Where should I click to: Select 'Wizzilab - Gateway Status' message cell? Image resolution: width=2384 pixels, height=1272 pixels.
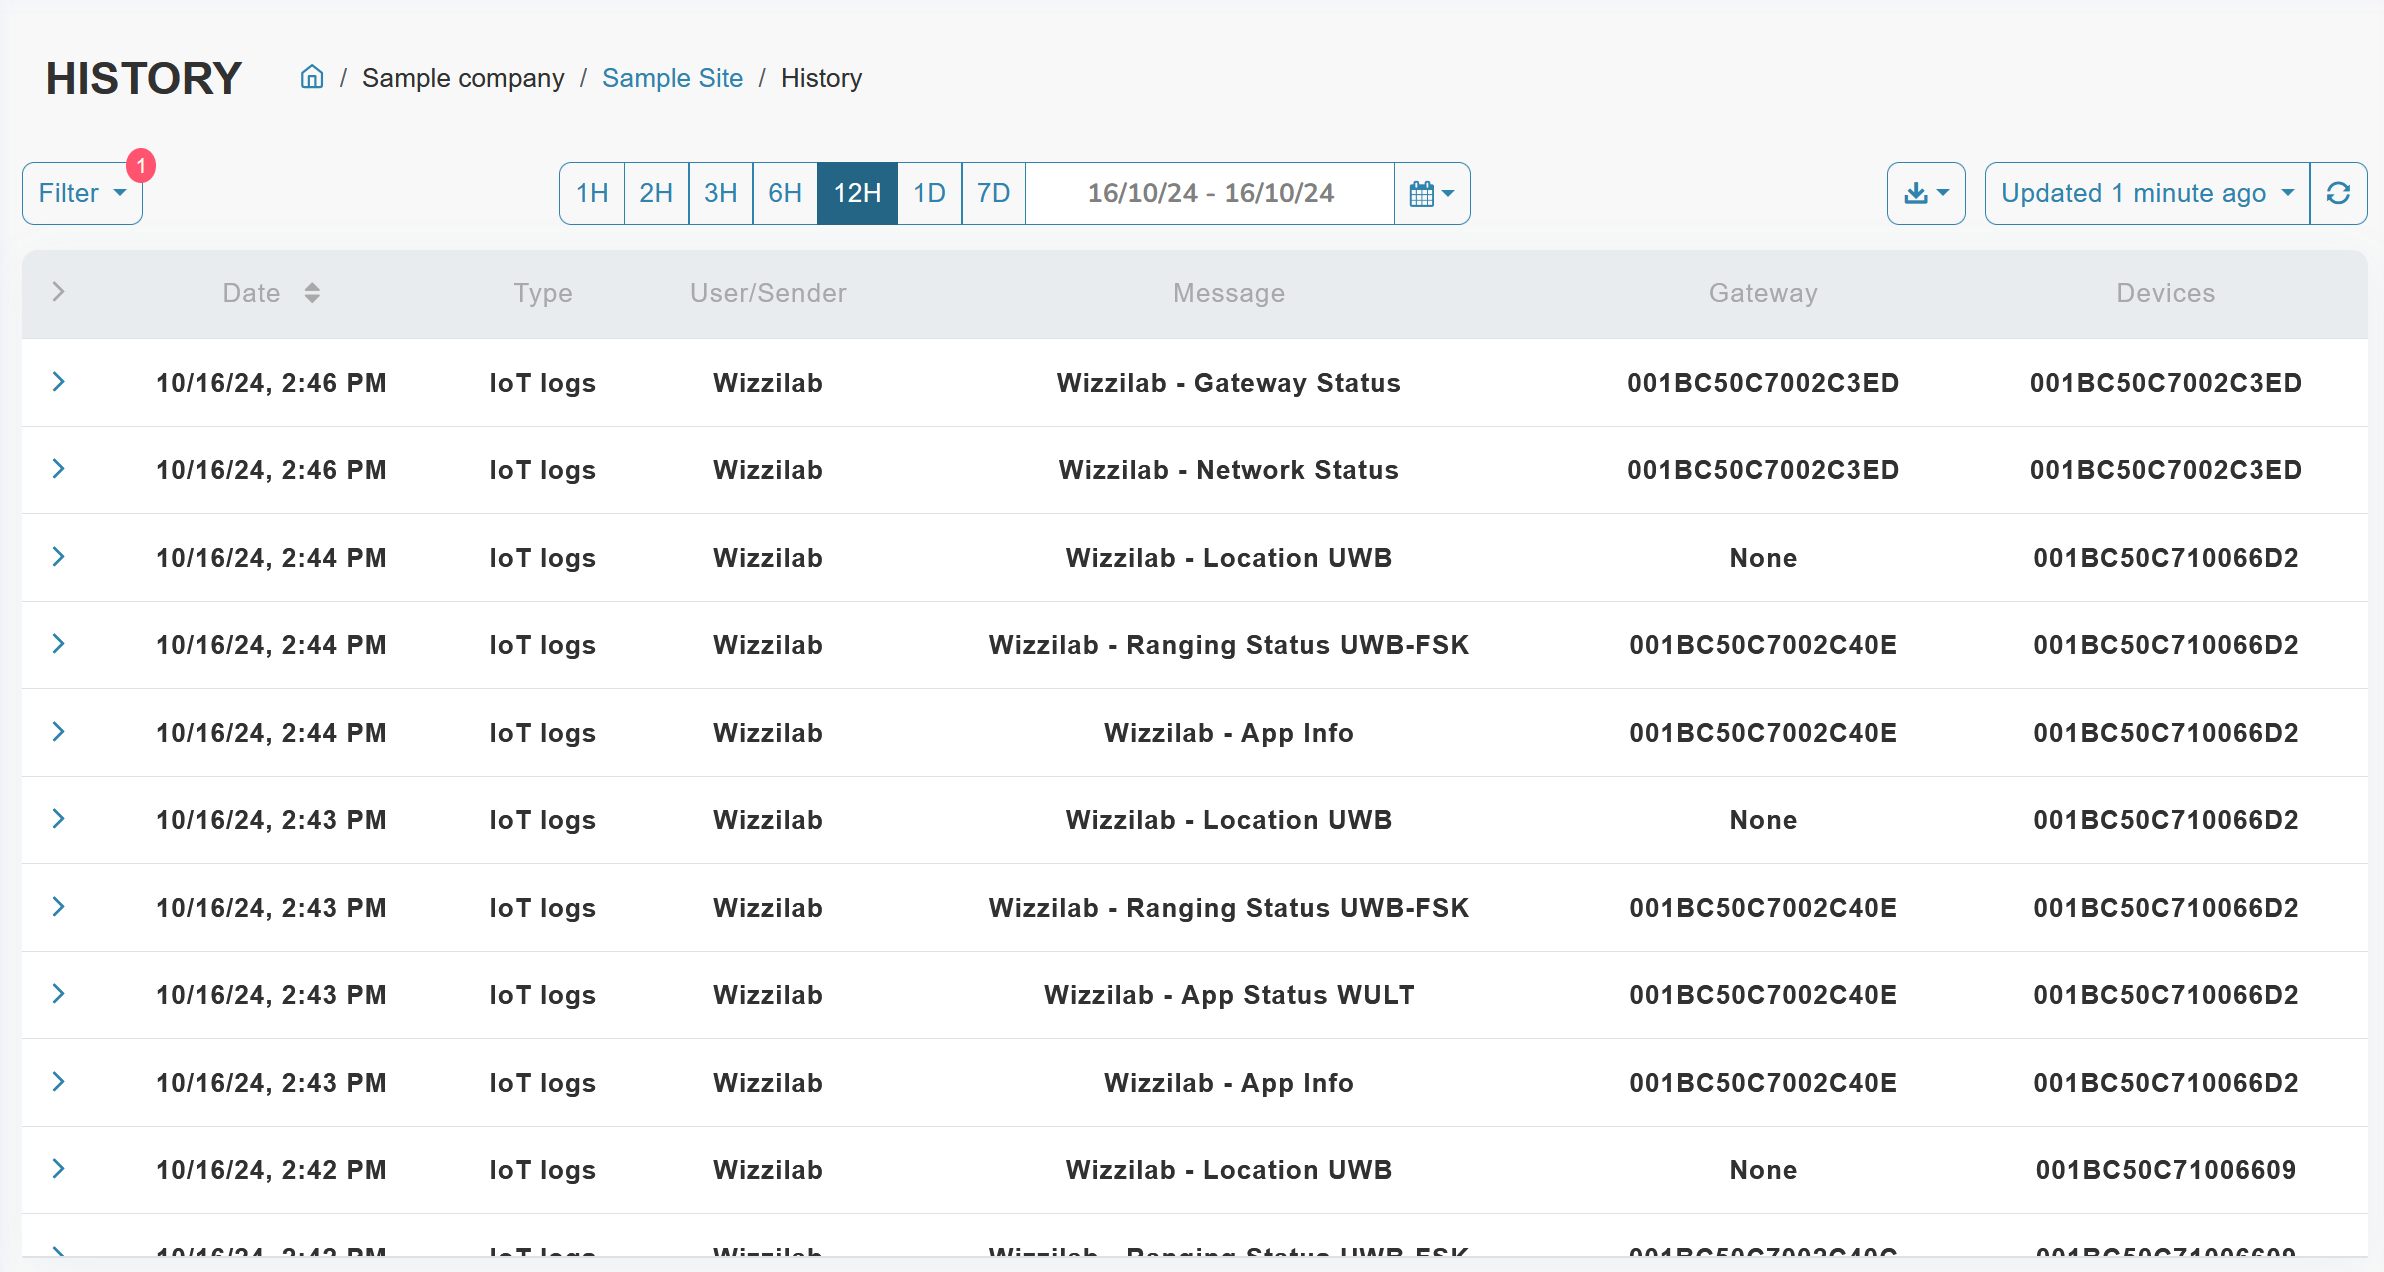pos(1229,383)
